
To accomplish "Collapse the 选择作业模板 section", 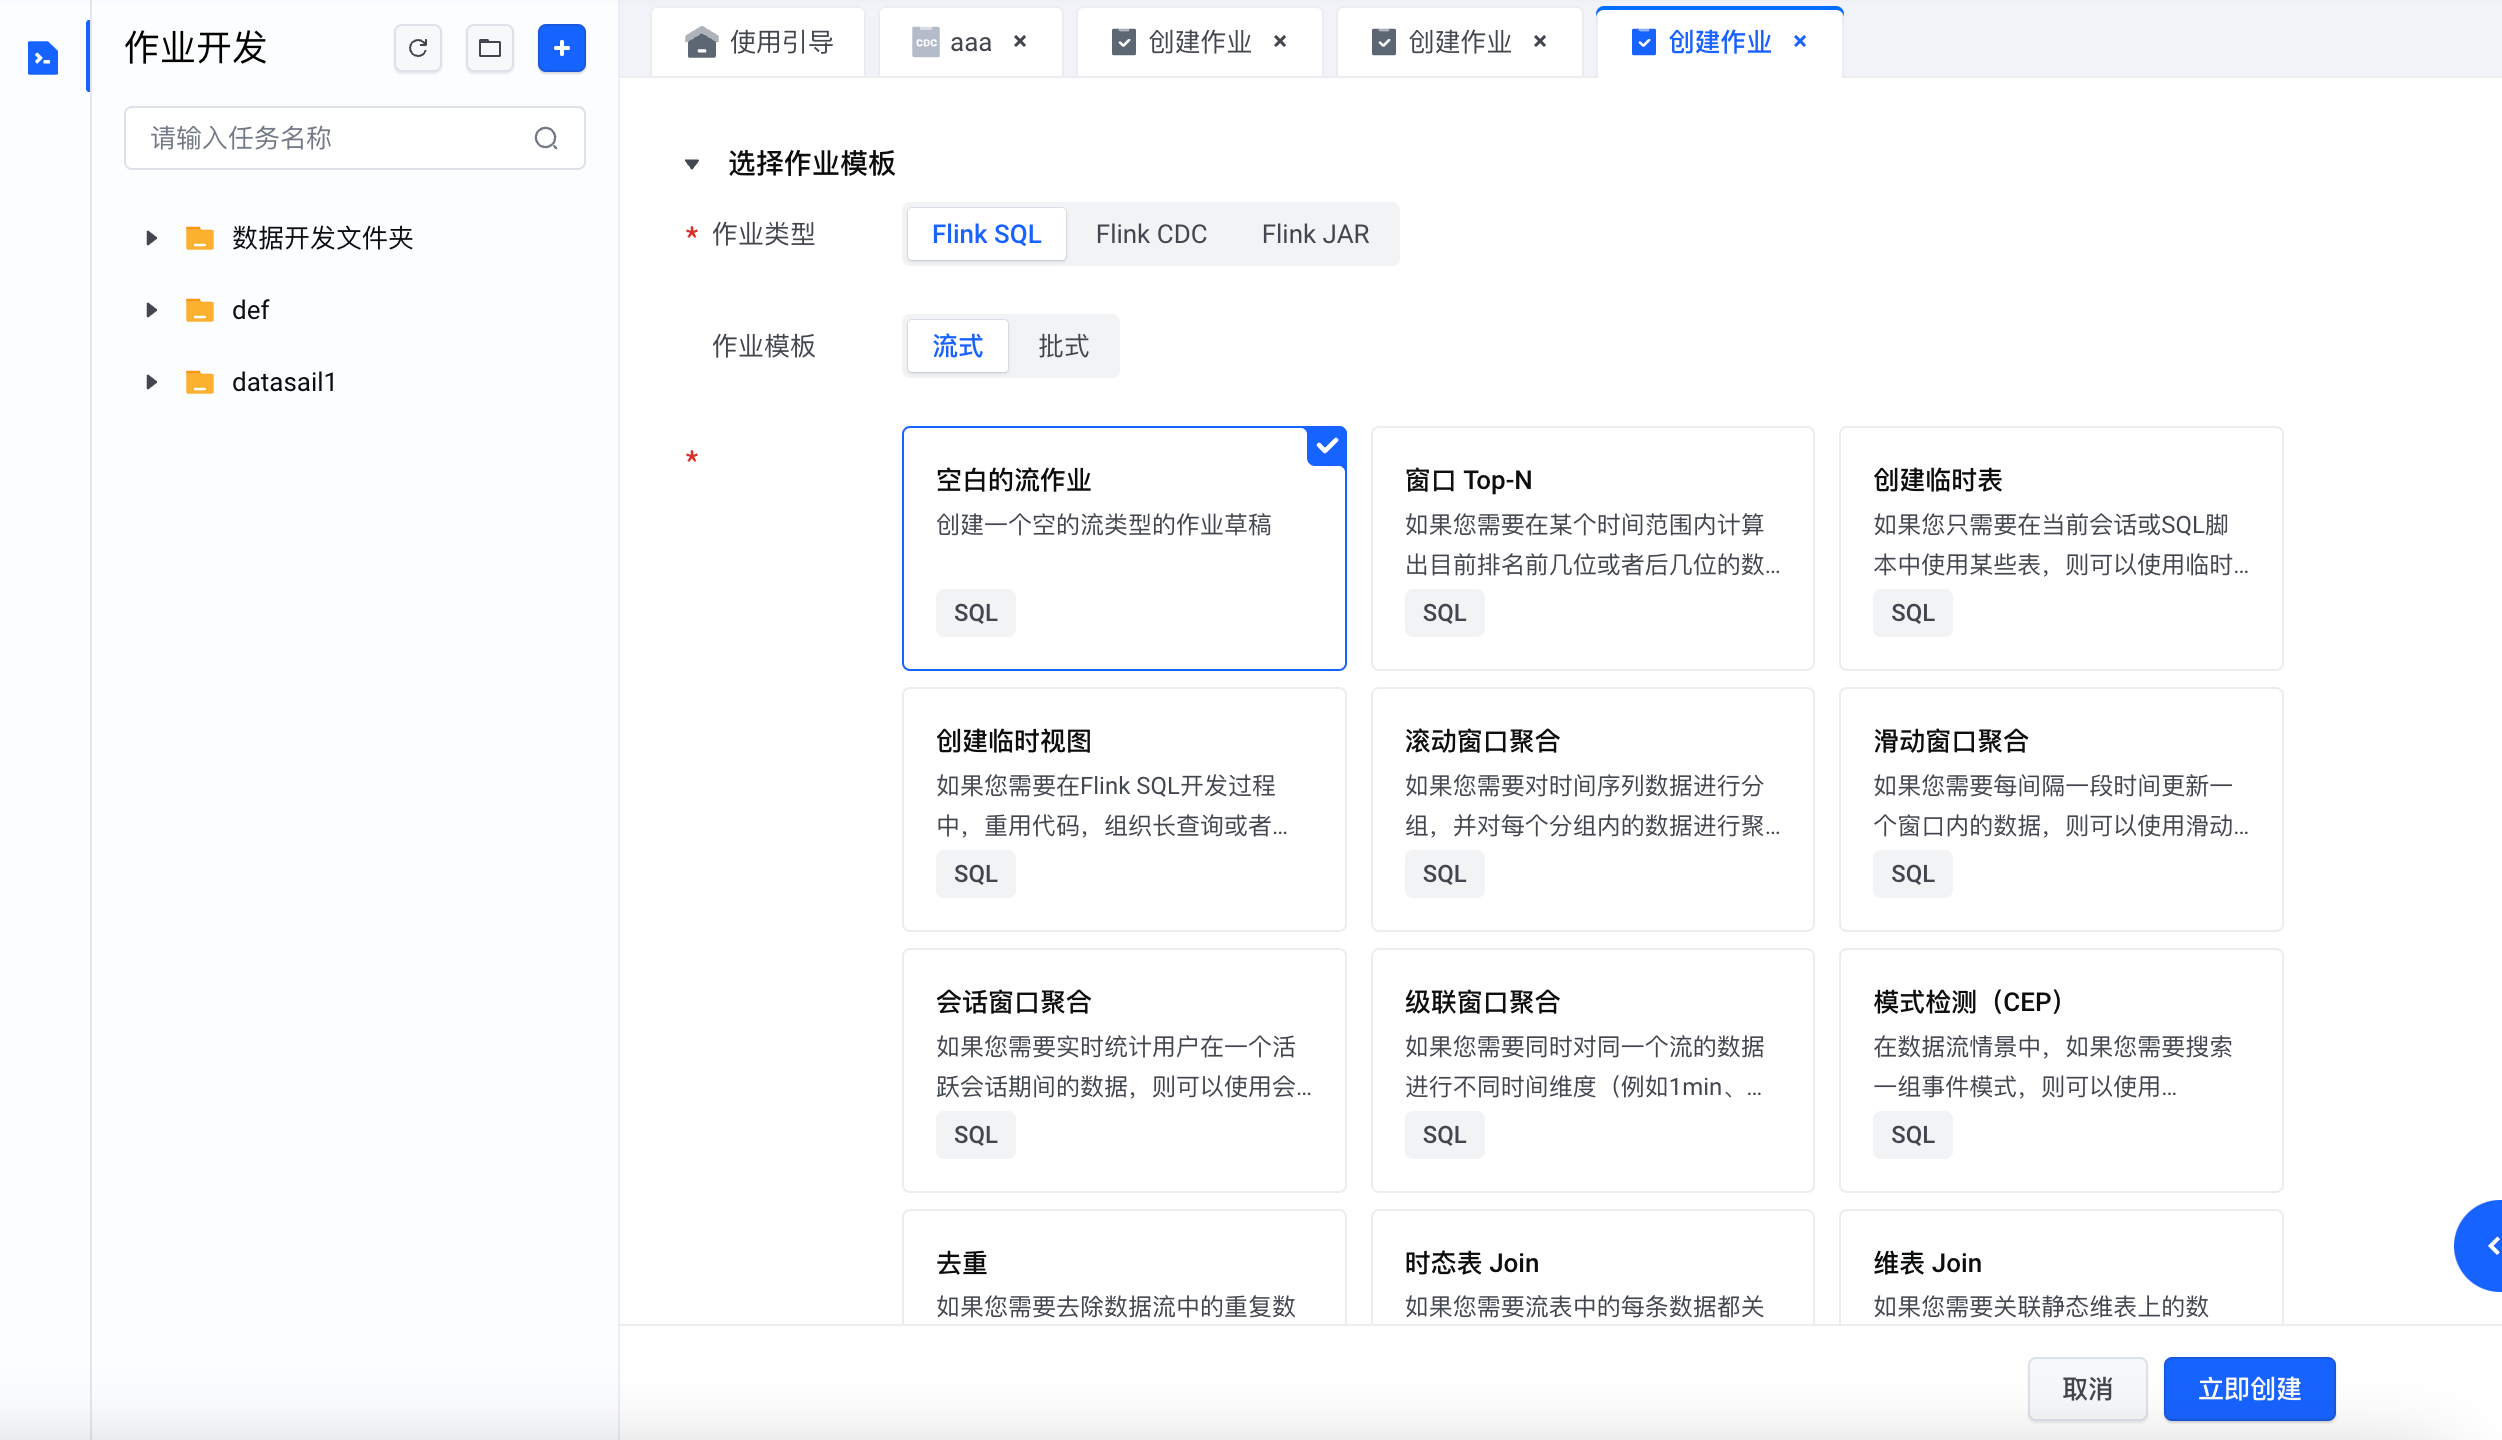I will pos(692,164).
